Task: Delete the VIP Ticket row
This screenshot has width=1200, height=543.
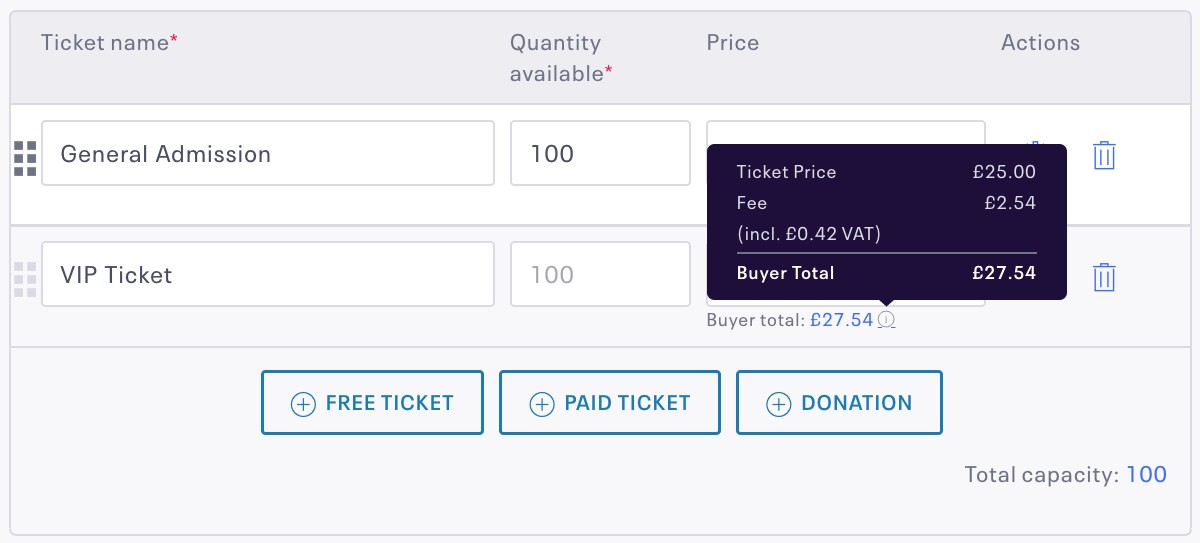Action: coord(1104,277)
